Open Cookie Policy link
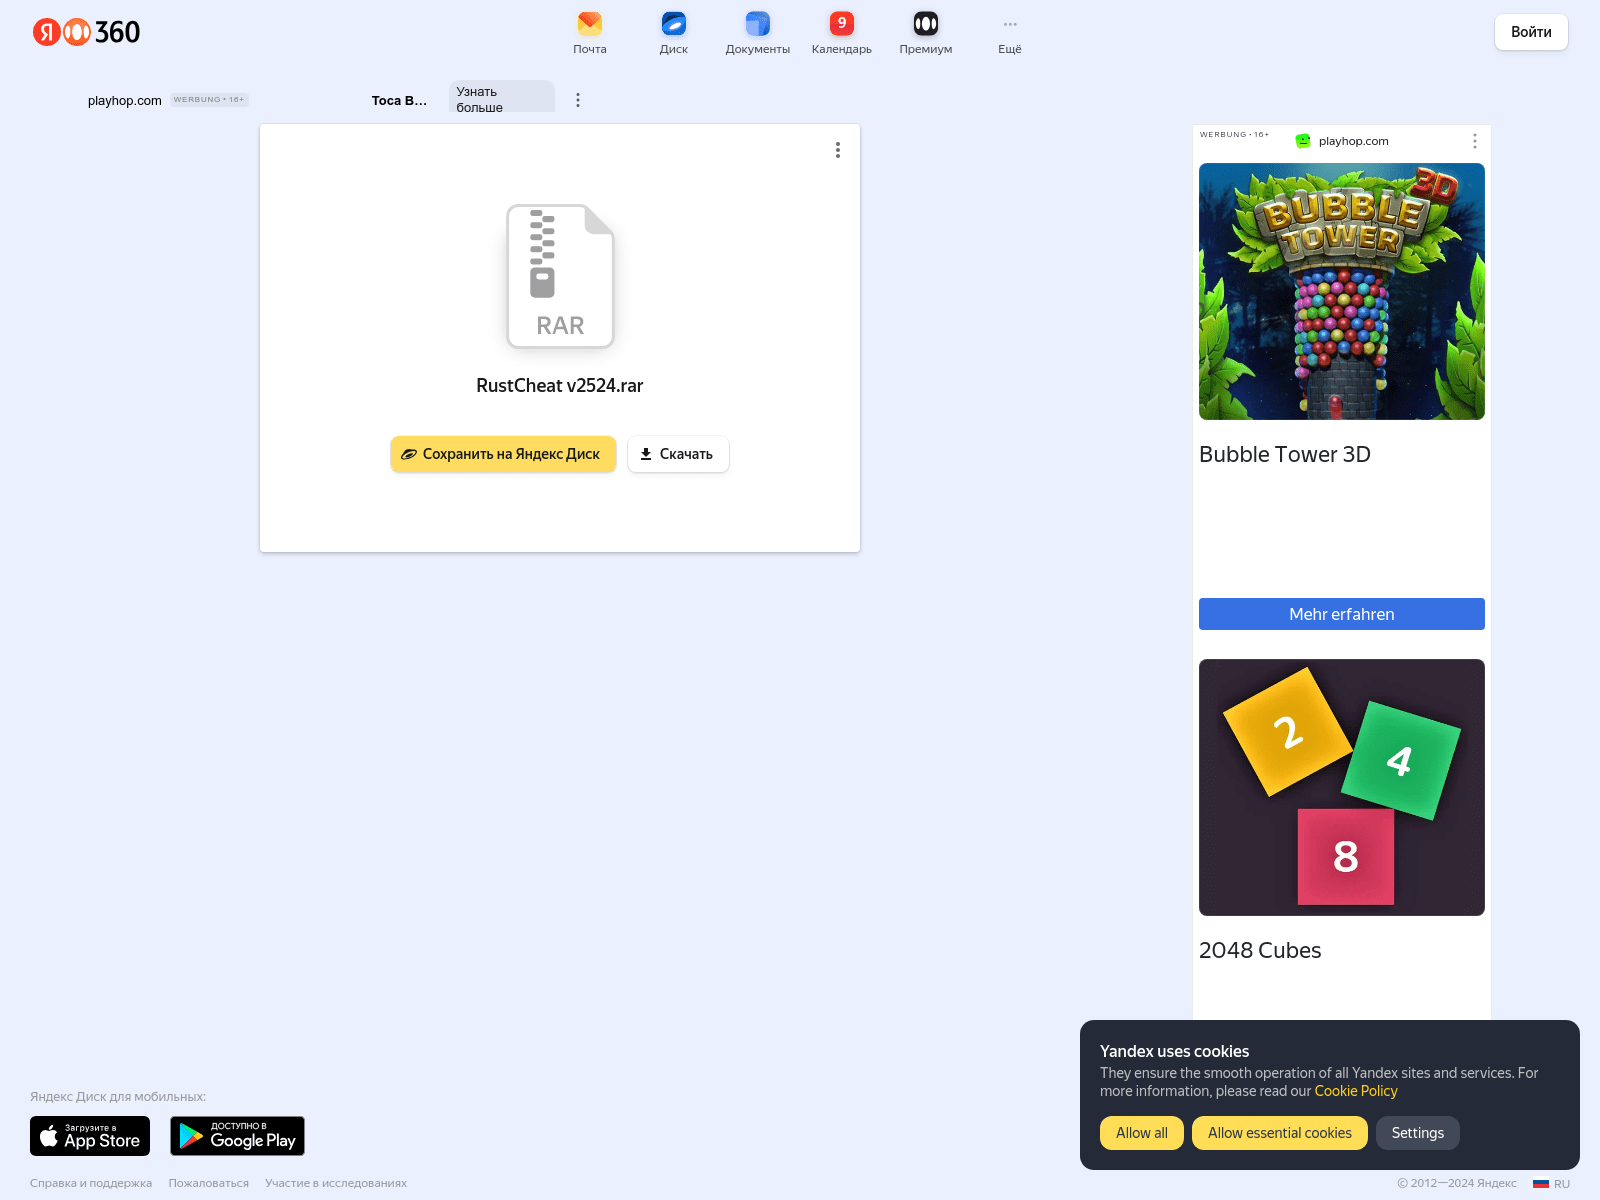 click(1356, 1091)
